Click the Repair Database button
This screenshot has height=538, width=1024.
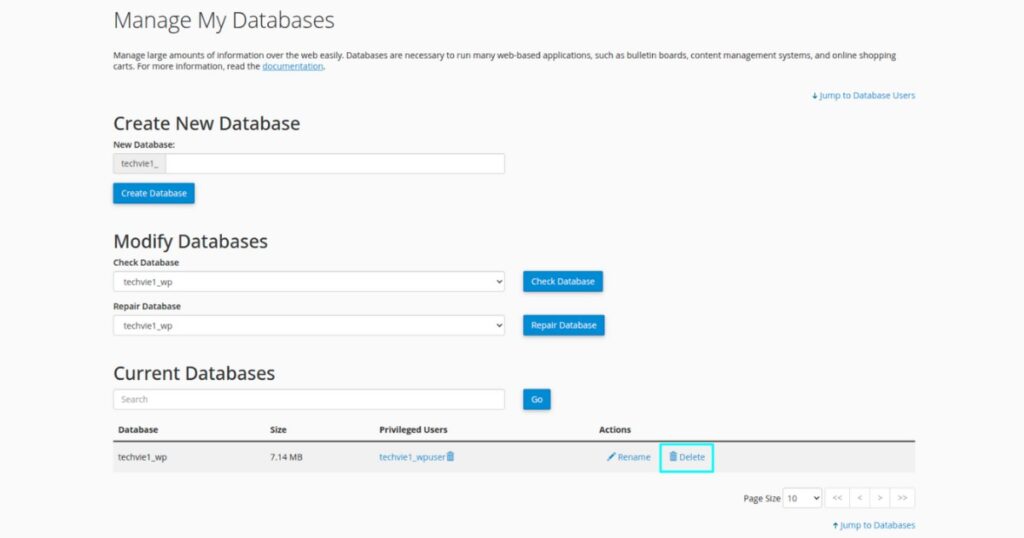pyautogui.click(x=563, y=326)
